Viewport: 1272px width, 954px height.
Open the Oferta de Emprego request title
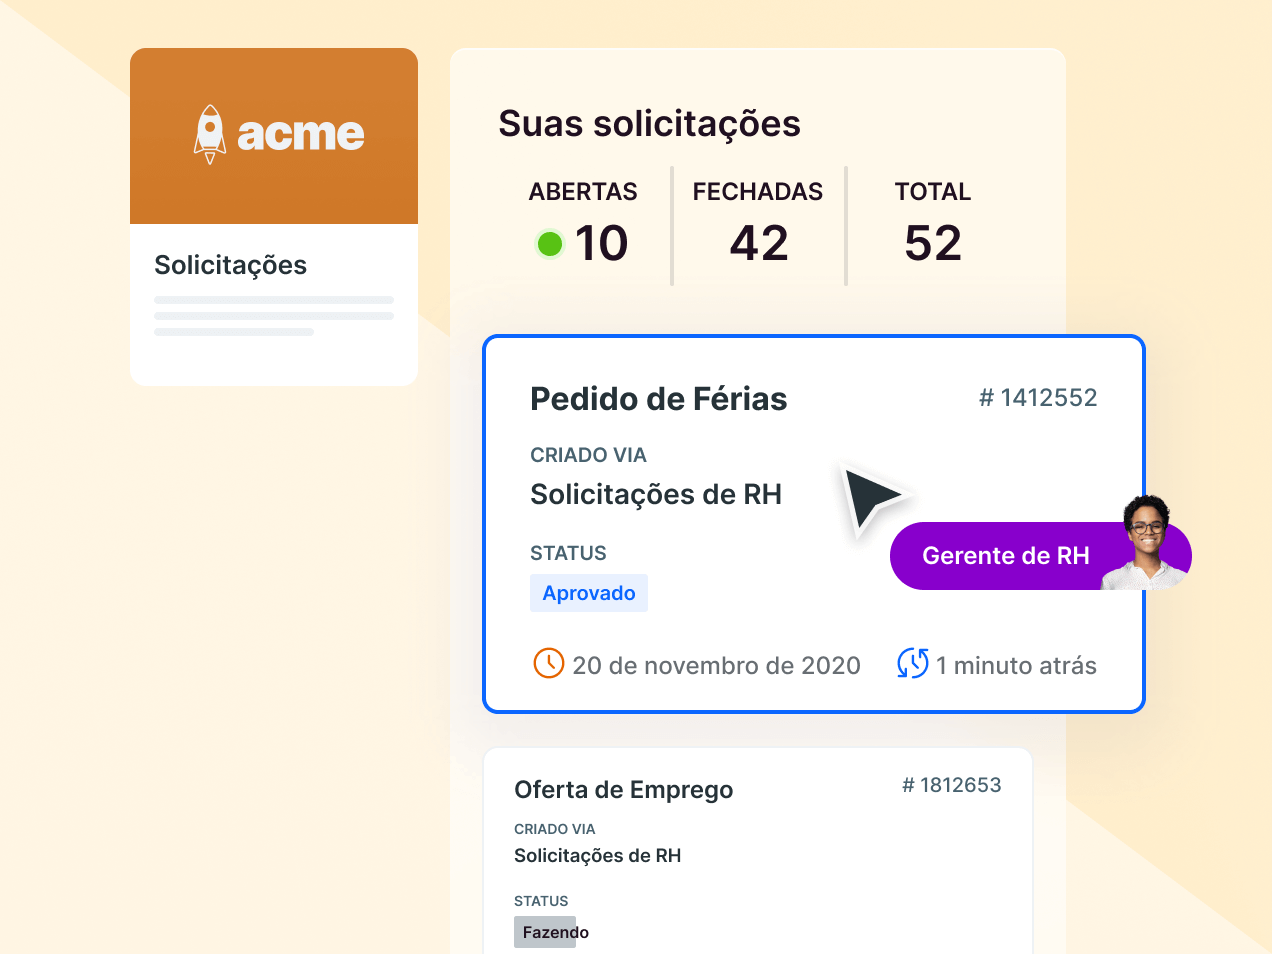pos(623,790)
